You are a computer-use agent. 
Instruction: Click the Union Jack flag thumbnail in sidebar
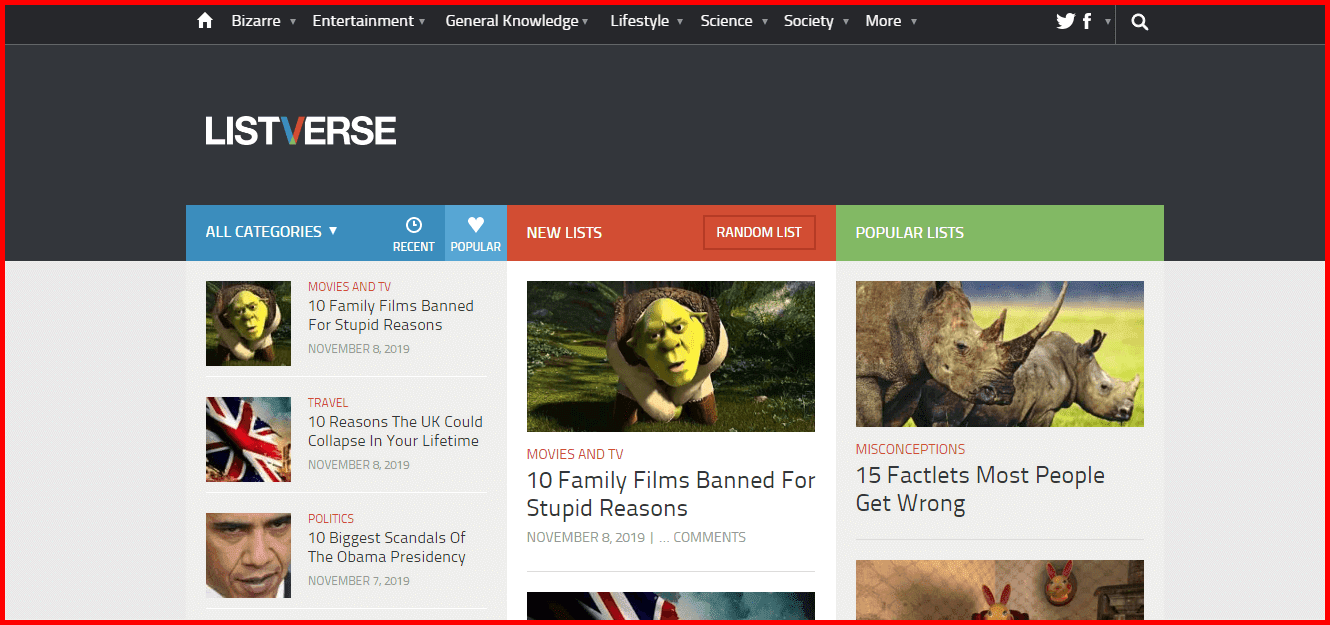pyautogui.click(x=248, y=439)
